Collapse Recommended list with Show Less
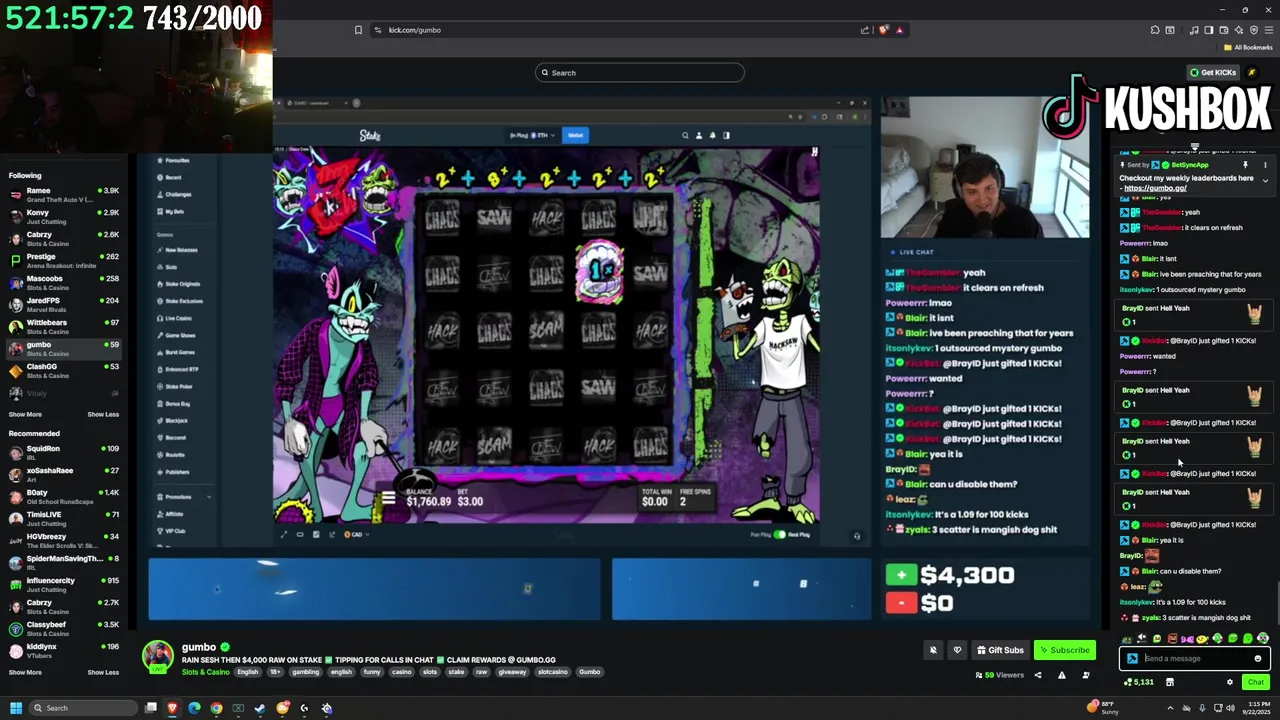 coord(103,672)
